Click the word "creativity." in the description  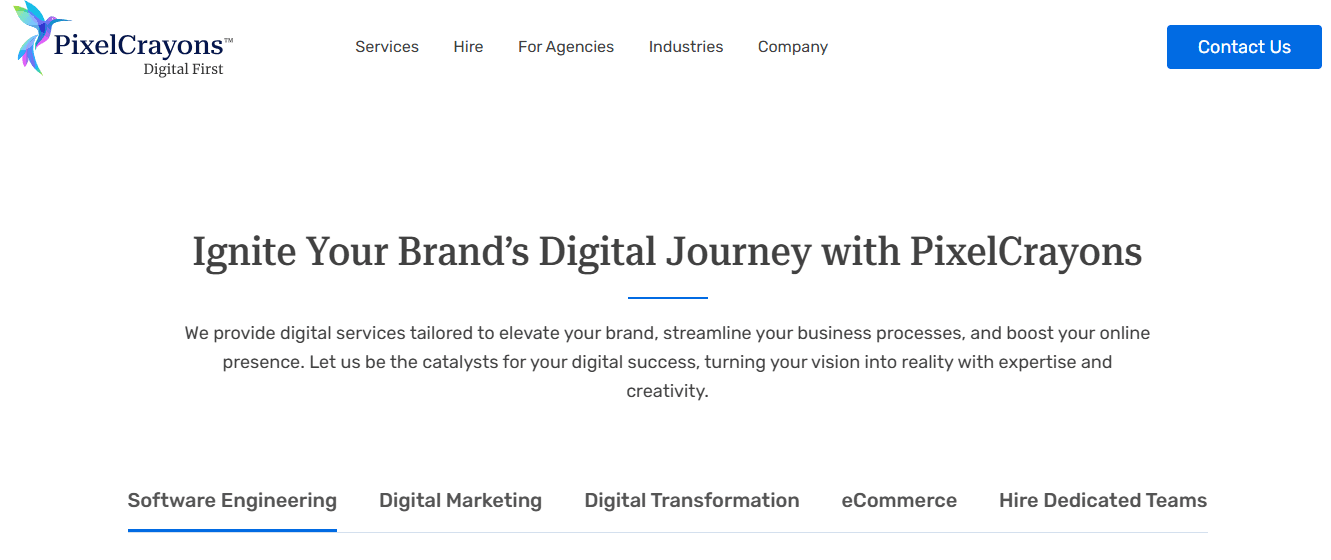(x=667, y=391)
